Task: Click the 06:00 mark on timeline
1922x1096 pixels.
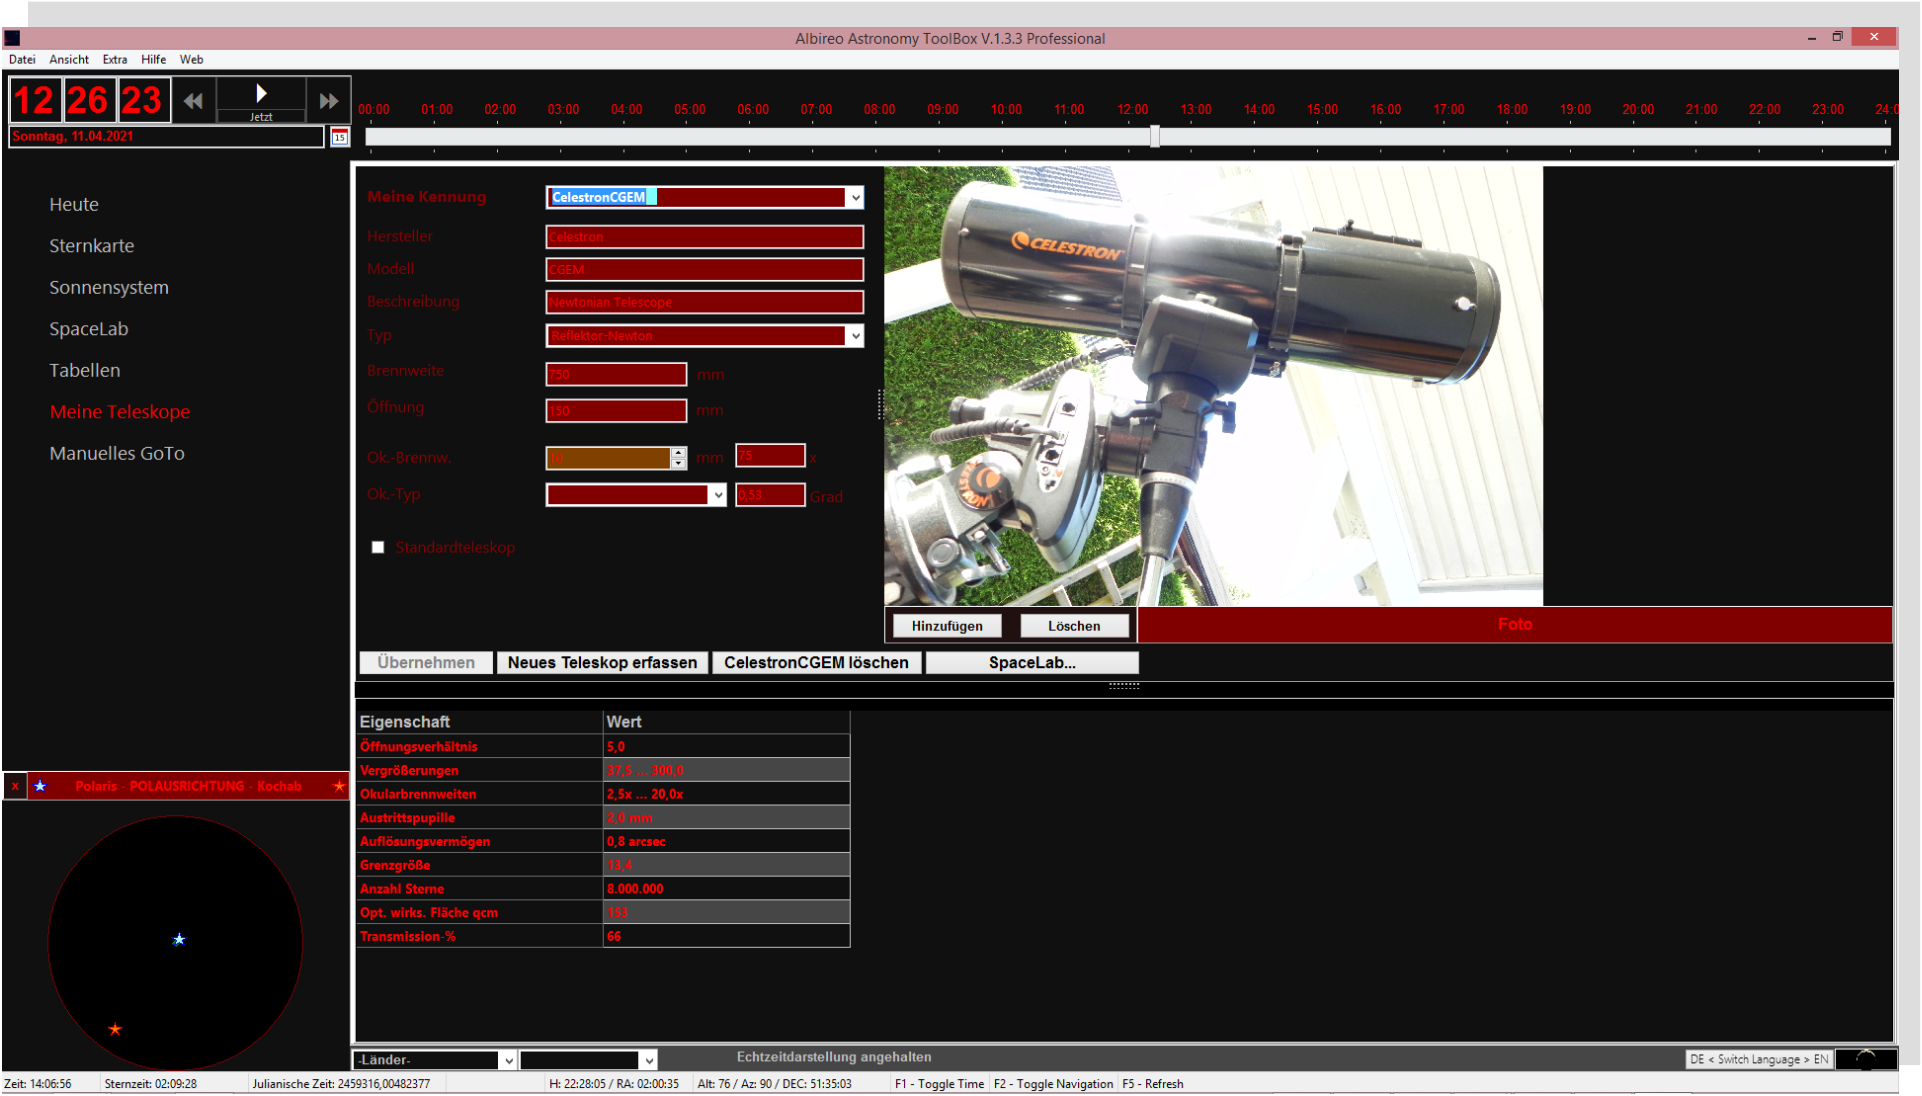Action: tap(753, 110)
